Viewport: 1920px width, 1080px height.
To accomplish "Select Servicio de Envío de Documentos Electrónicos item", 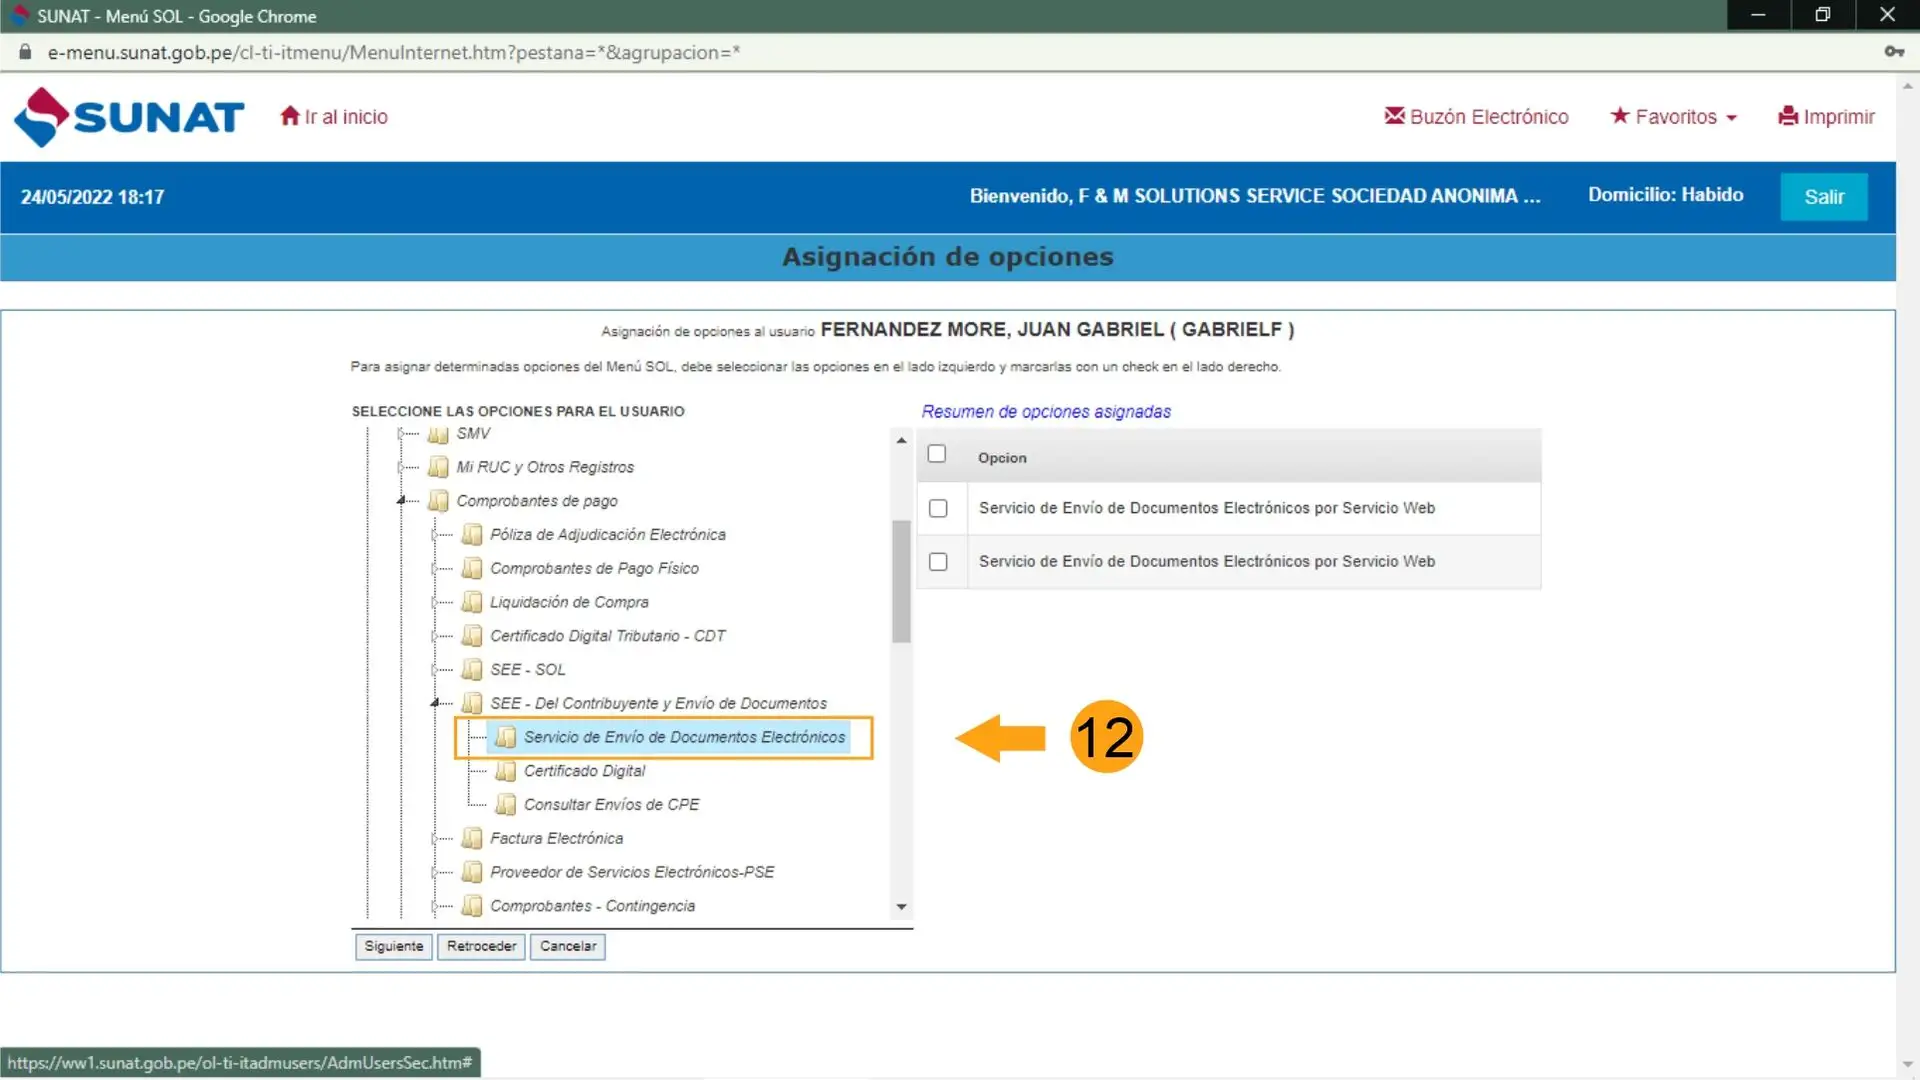I will click(x=684, y=737).
